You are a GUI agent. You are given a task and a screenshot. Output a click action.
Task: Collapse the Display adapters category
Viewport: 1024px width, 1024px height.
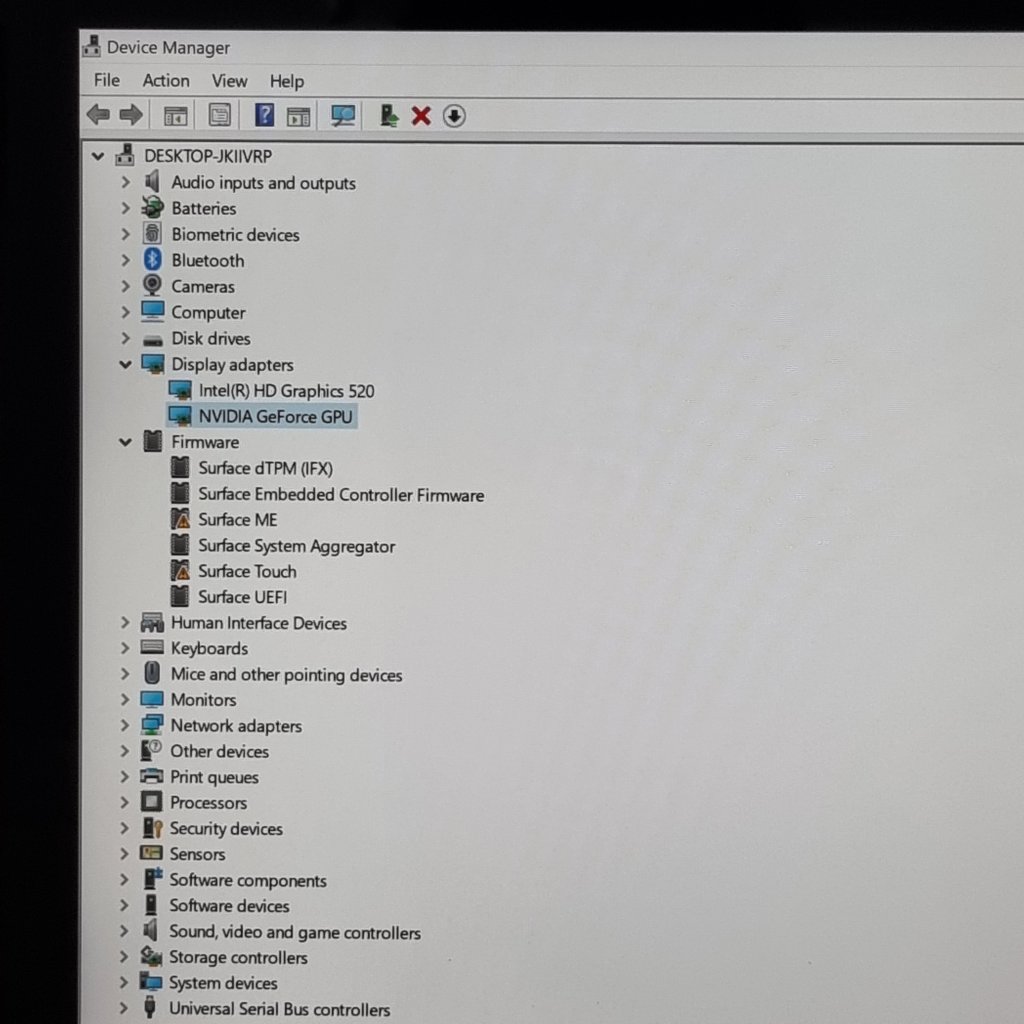[x=125, y=364]
